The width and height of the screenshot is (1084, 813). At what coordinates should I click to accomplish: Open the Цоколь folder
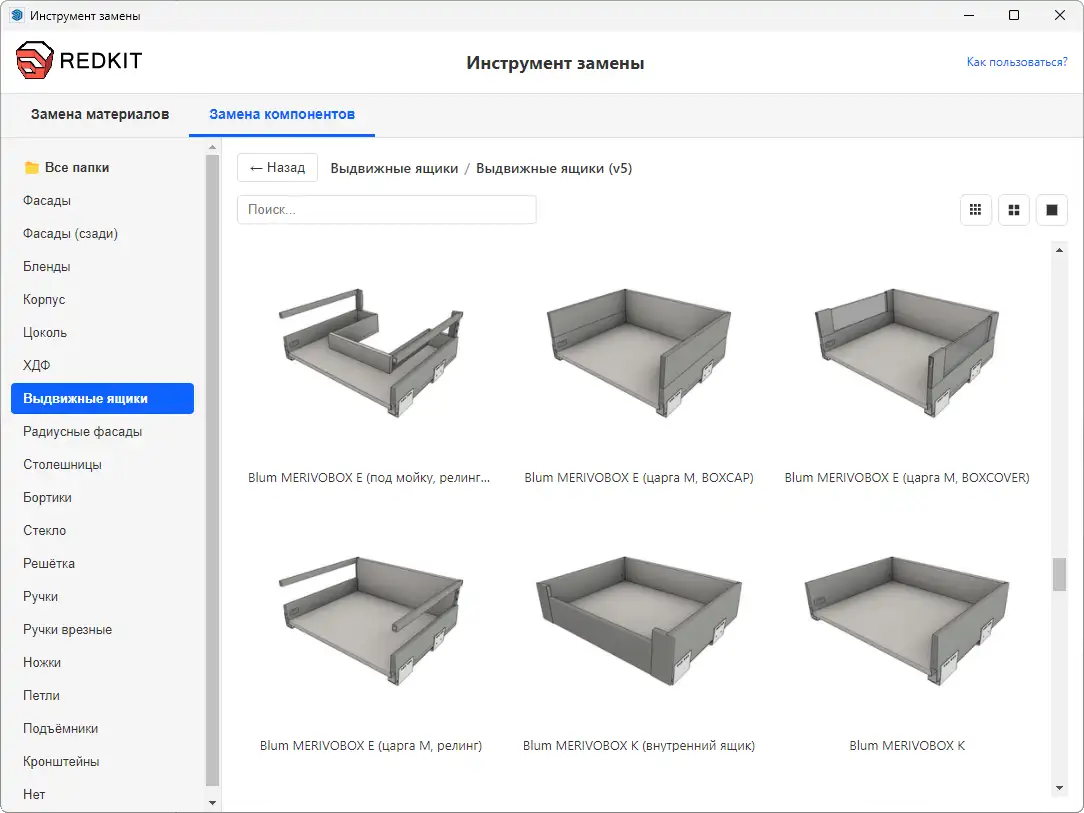(102, 333)
